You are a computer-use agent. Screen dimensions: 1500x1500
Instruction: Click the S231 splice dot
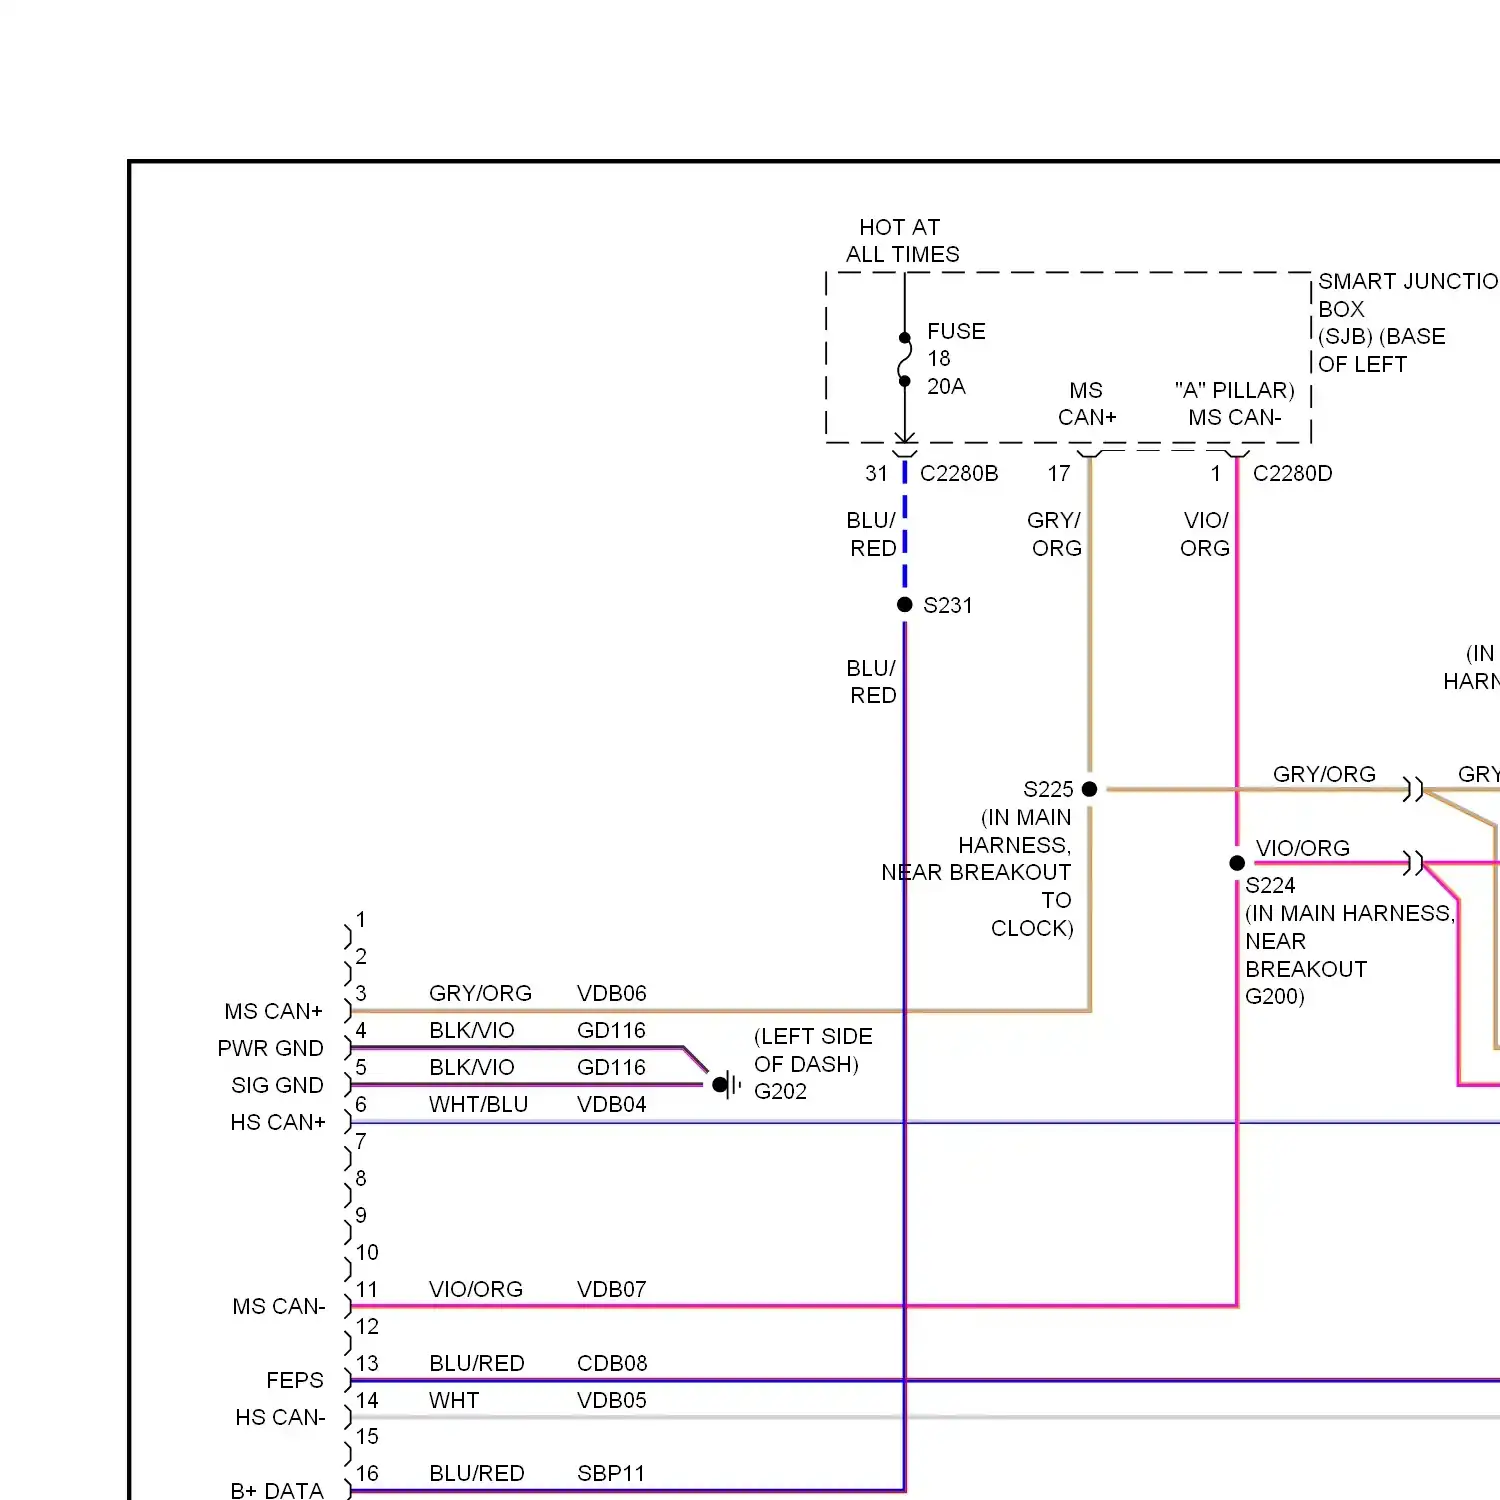pyautogui.click(x=905, y=604)
